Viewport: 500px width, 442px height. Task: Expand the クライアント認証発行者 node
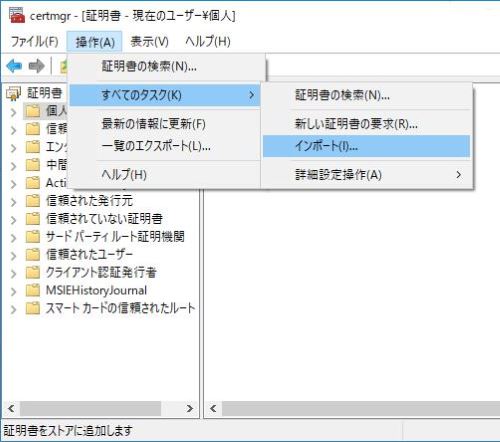13,274
